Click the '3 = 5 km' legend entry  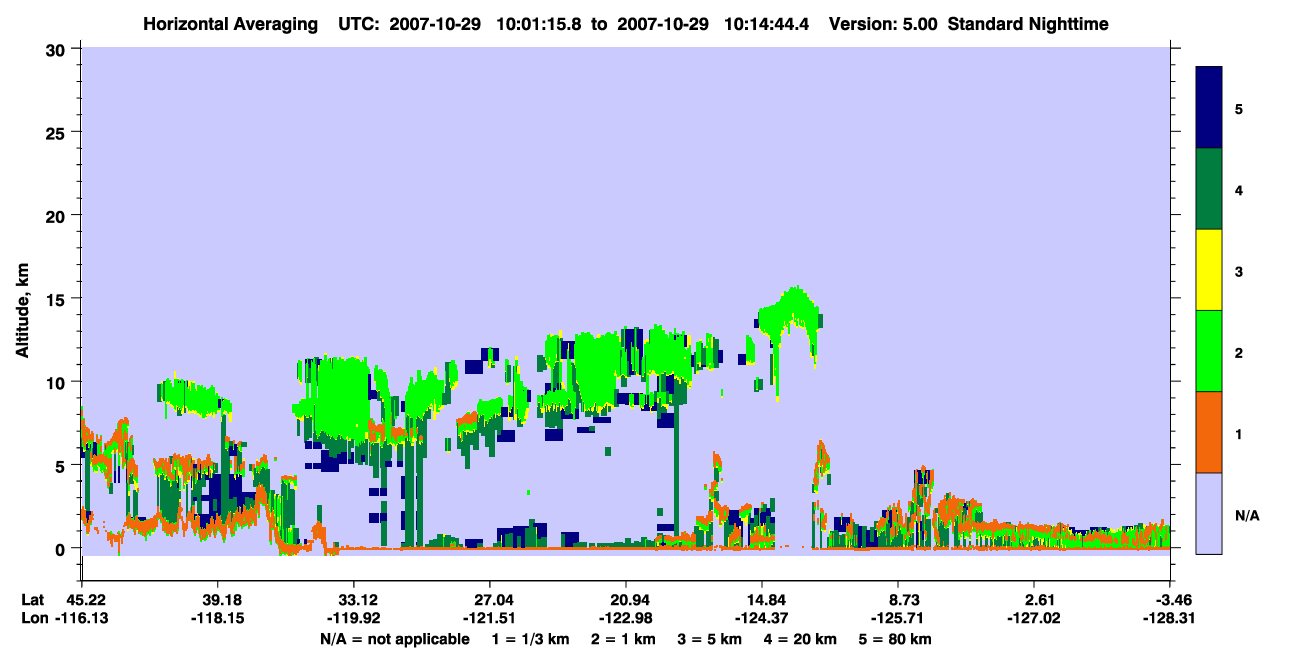(x=710, y=639)
